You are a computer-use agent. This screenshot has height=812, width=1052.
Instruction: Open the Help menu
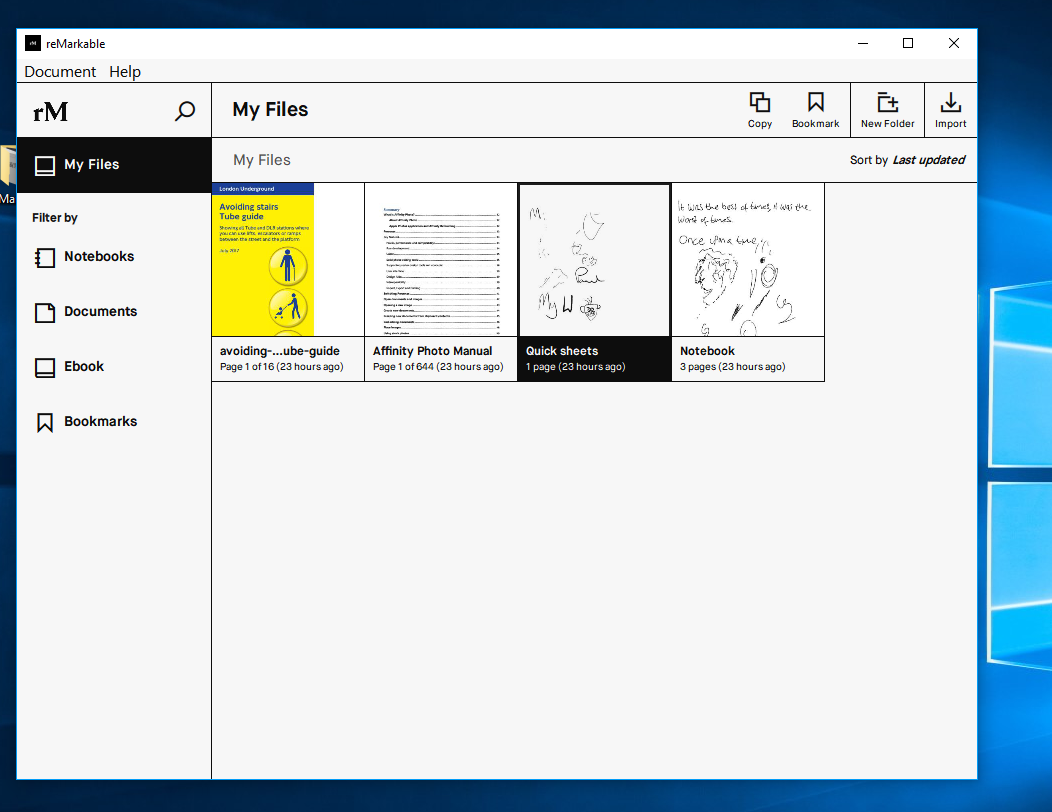pos(125,72)
